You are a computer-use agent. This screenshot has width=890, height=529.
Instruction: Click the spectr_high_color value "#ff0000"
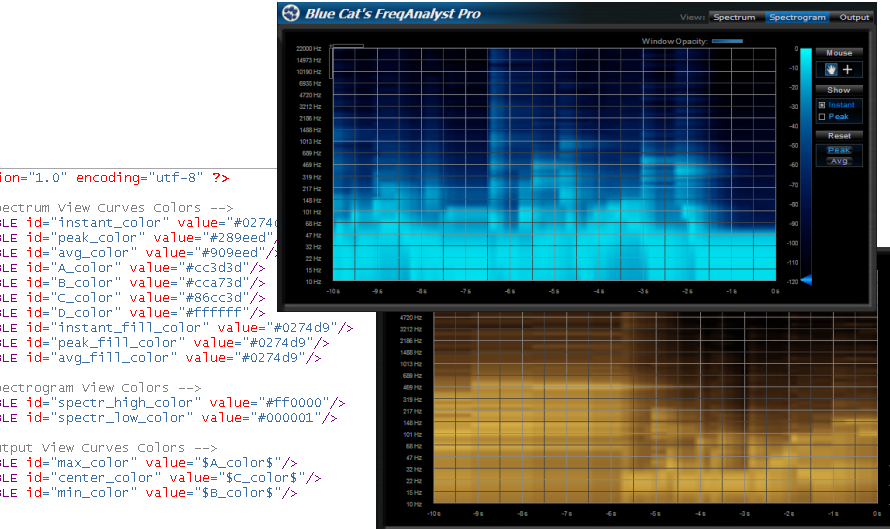pos(298,402)
